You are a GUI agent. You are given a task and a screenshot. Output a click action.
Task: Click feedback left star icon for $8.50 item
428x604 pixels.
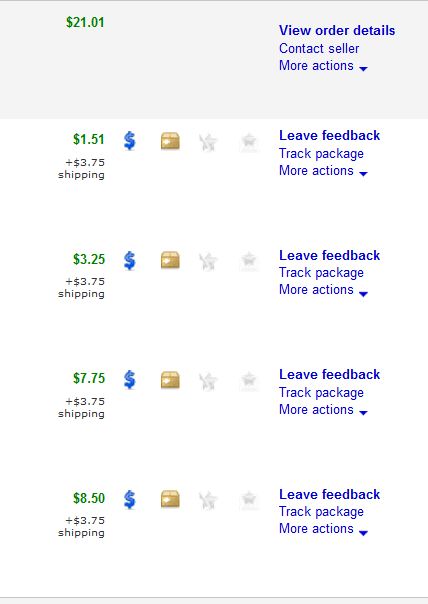(x=208, y=500)
